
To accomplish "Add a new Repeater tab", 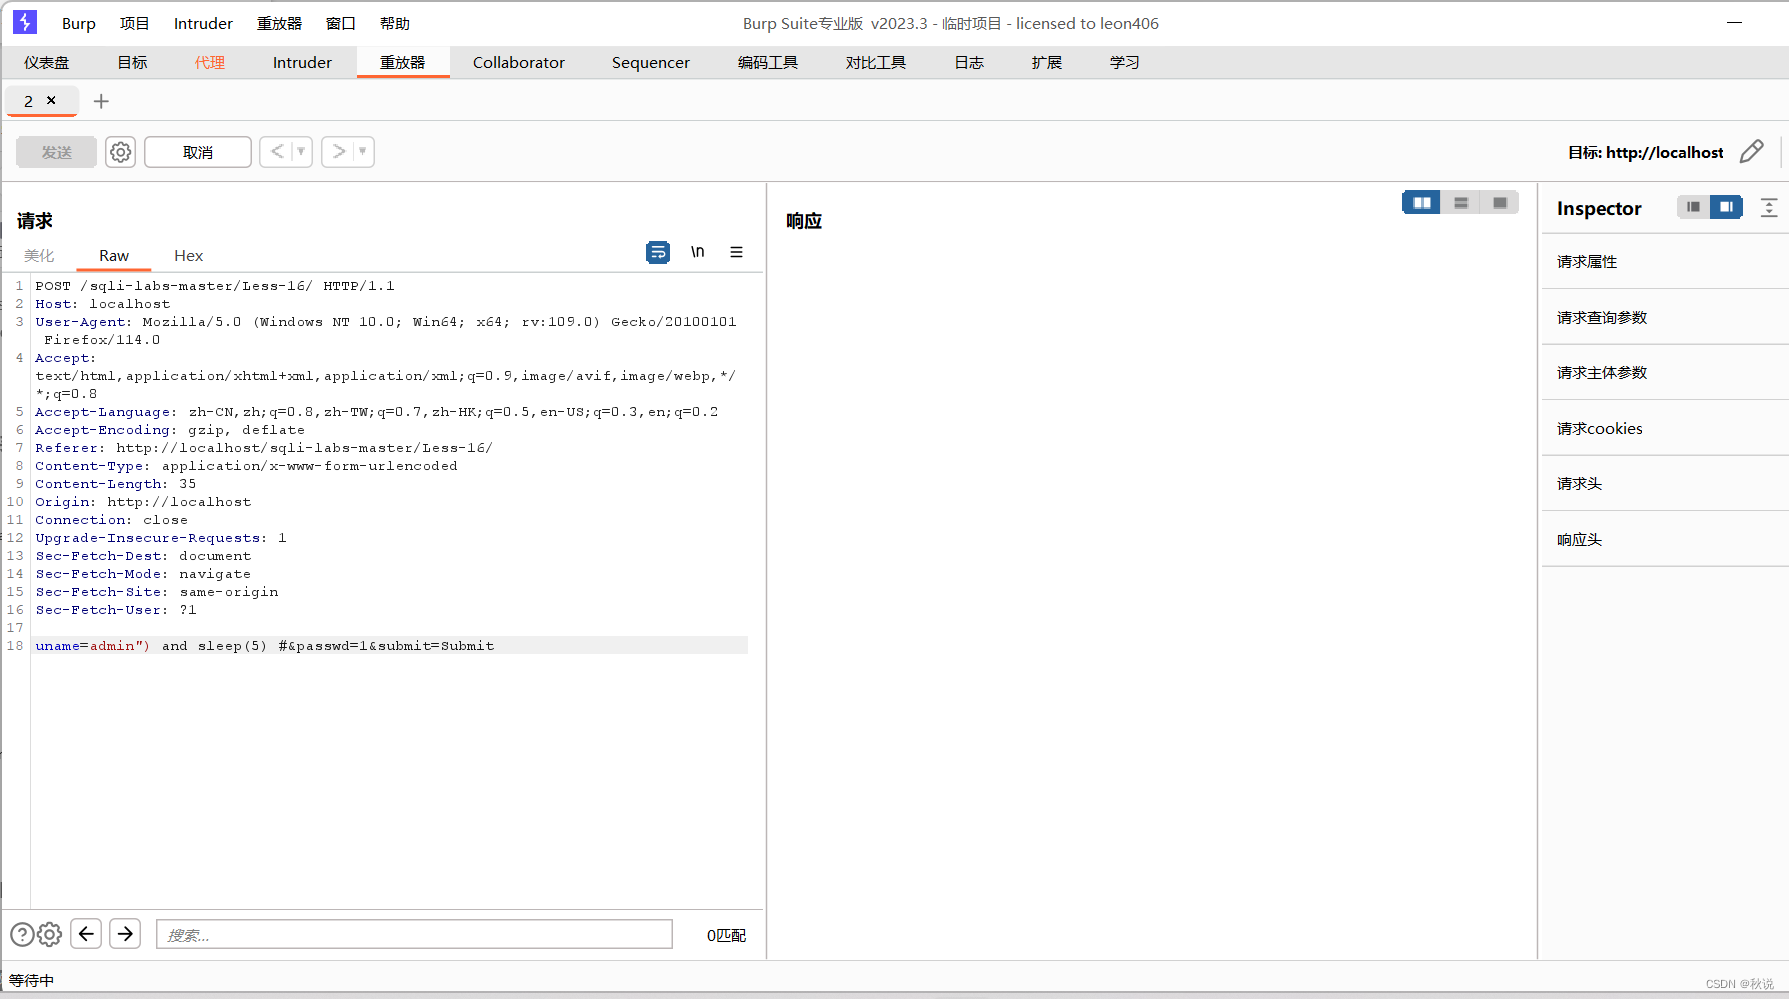I will coord(101,101).
